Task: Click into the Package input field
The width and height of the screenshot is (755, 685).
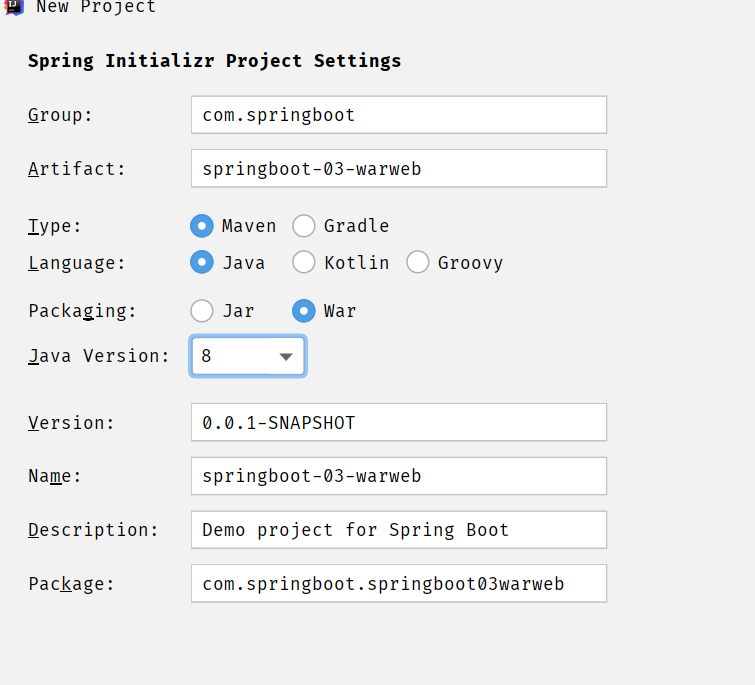Action: point(399,583)
